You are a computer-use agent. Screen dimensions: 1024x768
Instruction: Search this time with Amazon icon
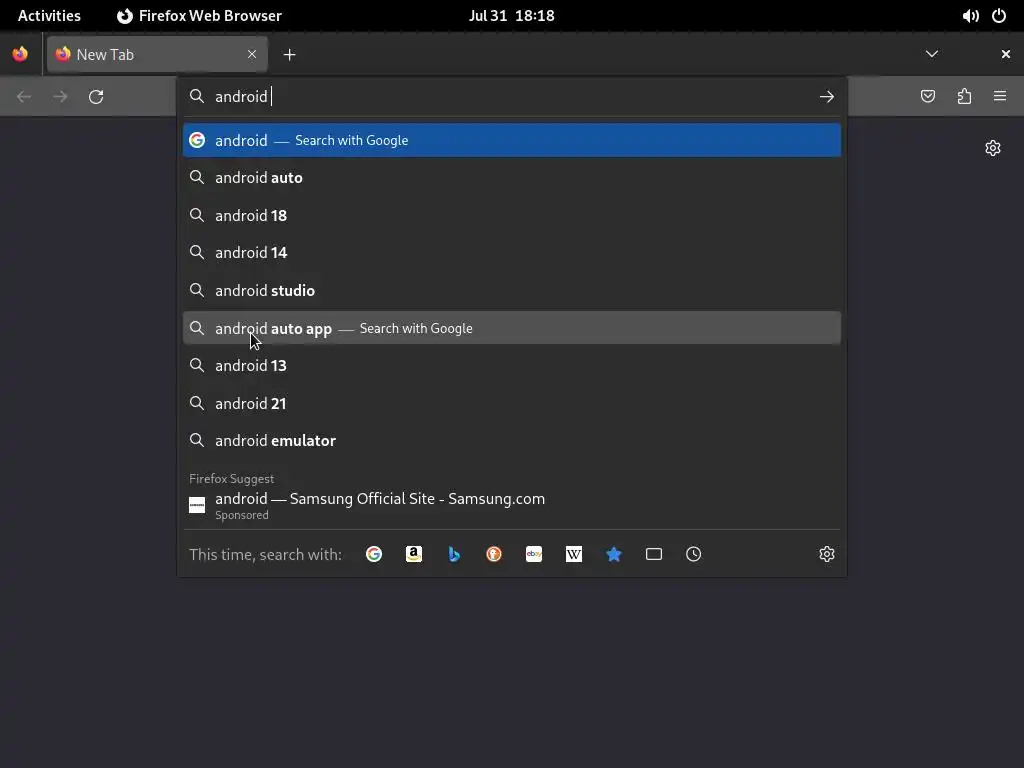tap(413, 554)
